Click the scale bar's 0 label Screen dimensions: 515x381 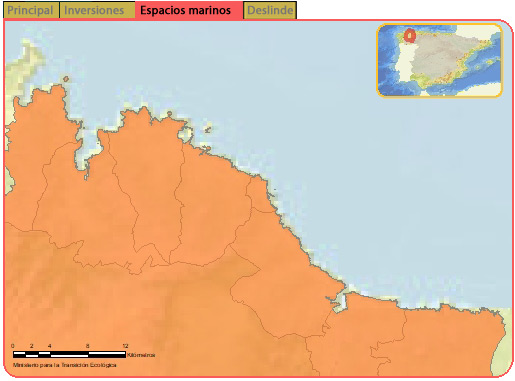[x=13, y=346]
